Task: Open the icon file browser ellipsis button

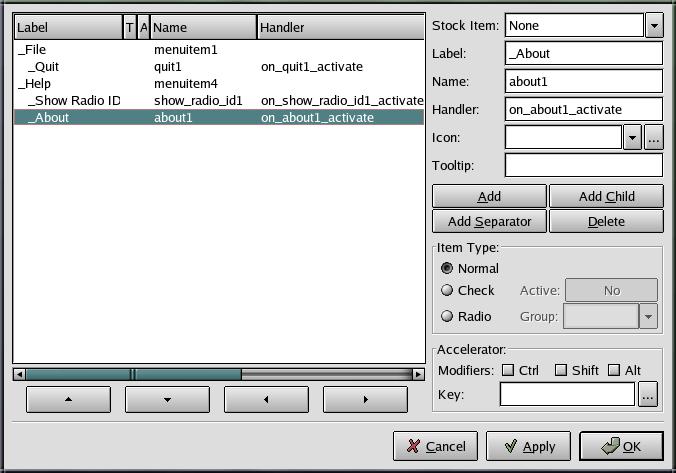Action: 653,138
